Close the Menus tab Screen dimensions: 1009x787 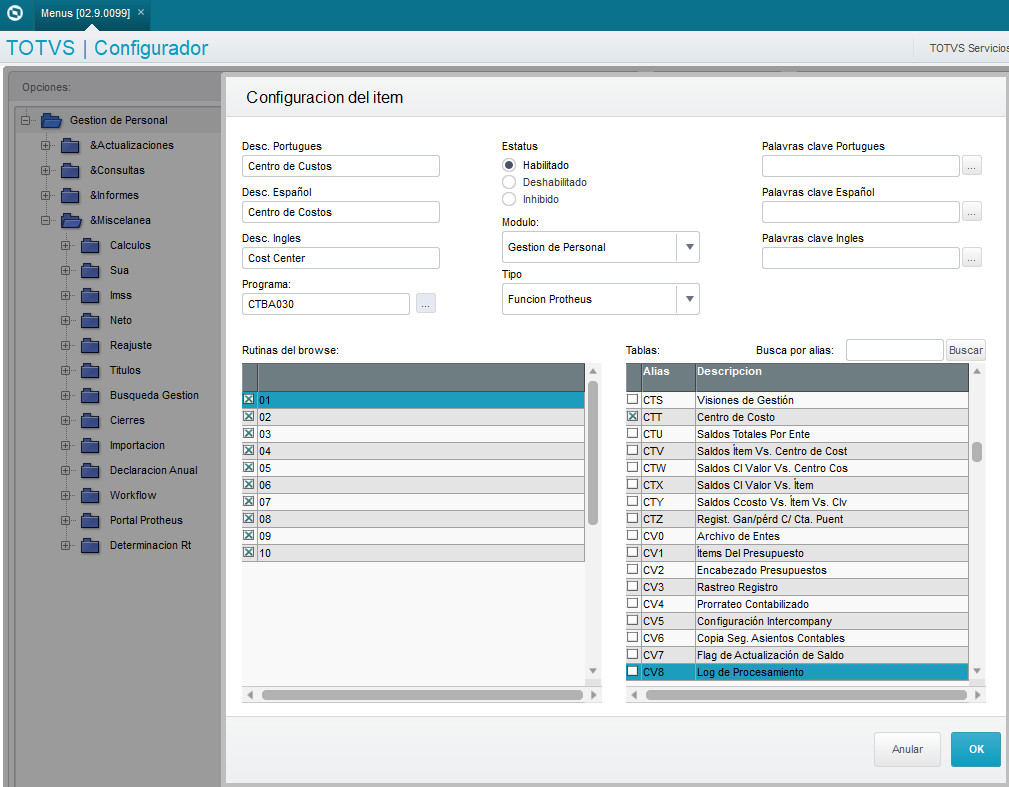(141, 12)
